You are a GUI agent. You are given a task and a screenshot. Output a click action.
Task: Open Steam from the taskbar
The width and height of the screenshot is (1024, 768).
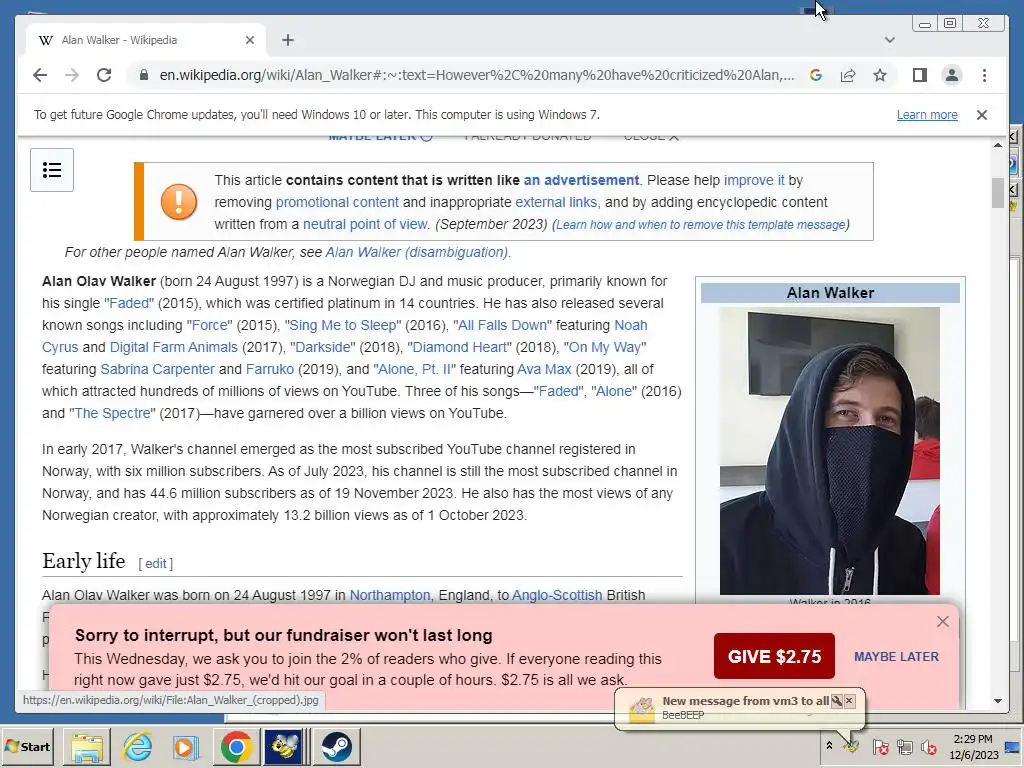(x=336, y=746)
